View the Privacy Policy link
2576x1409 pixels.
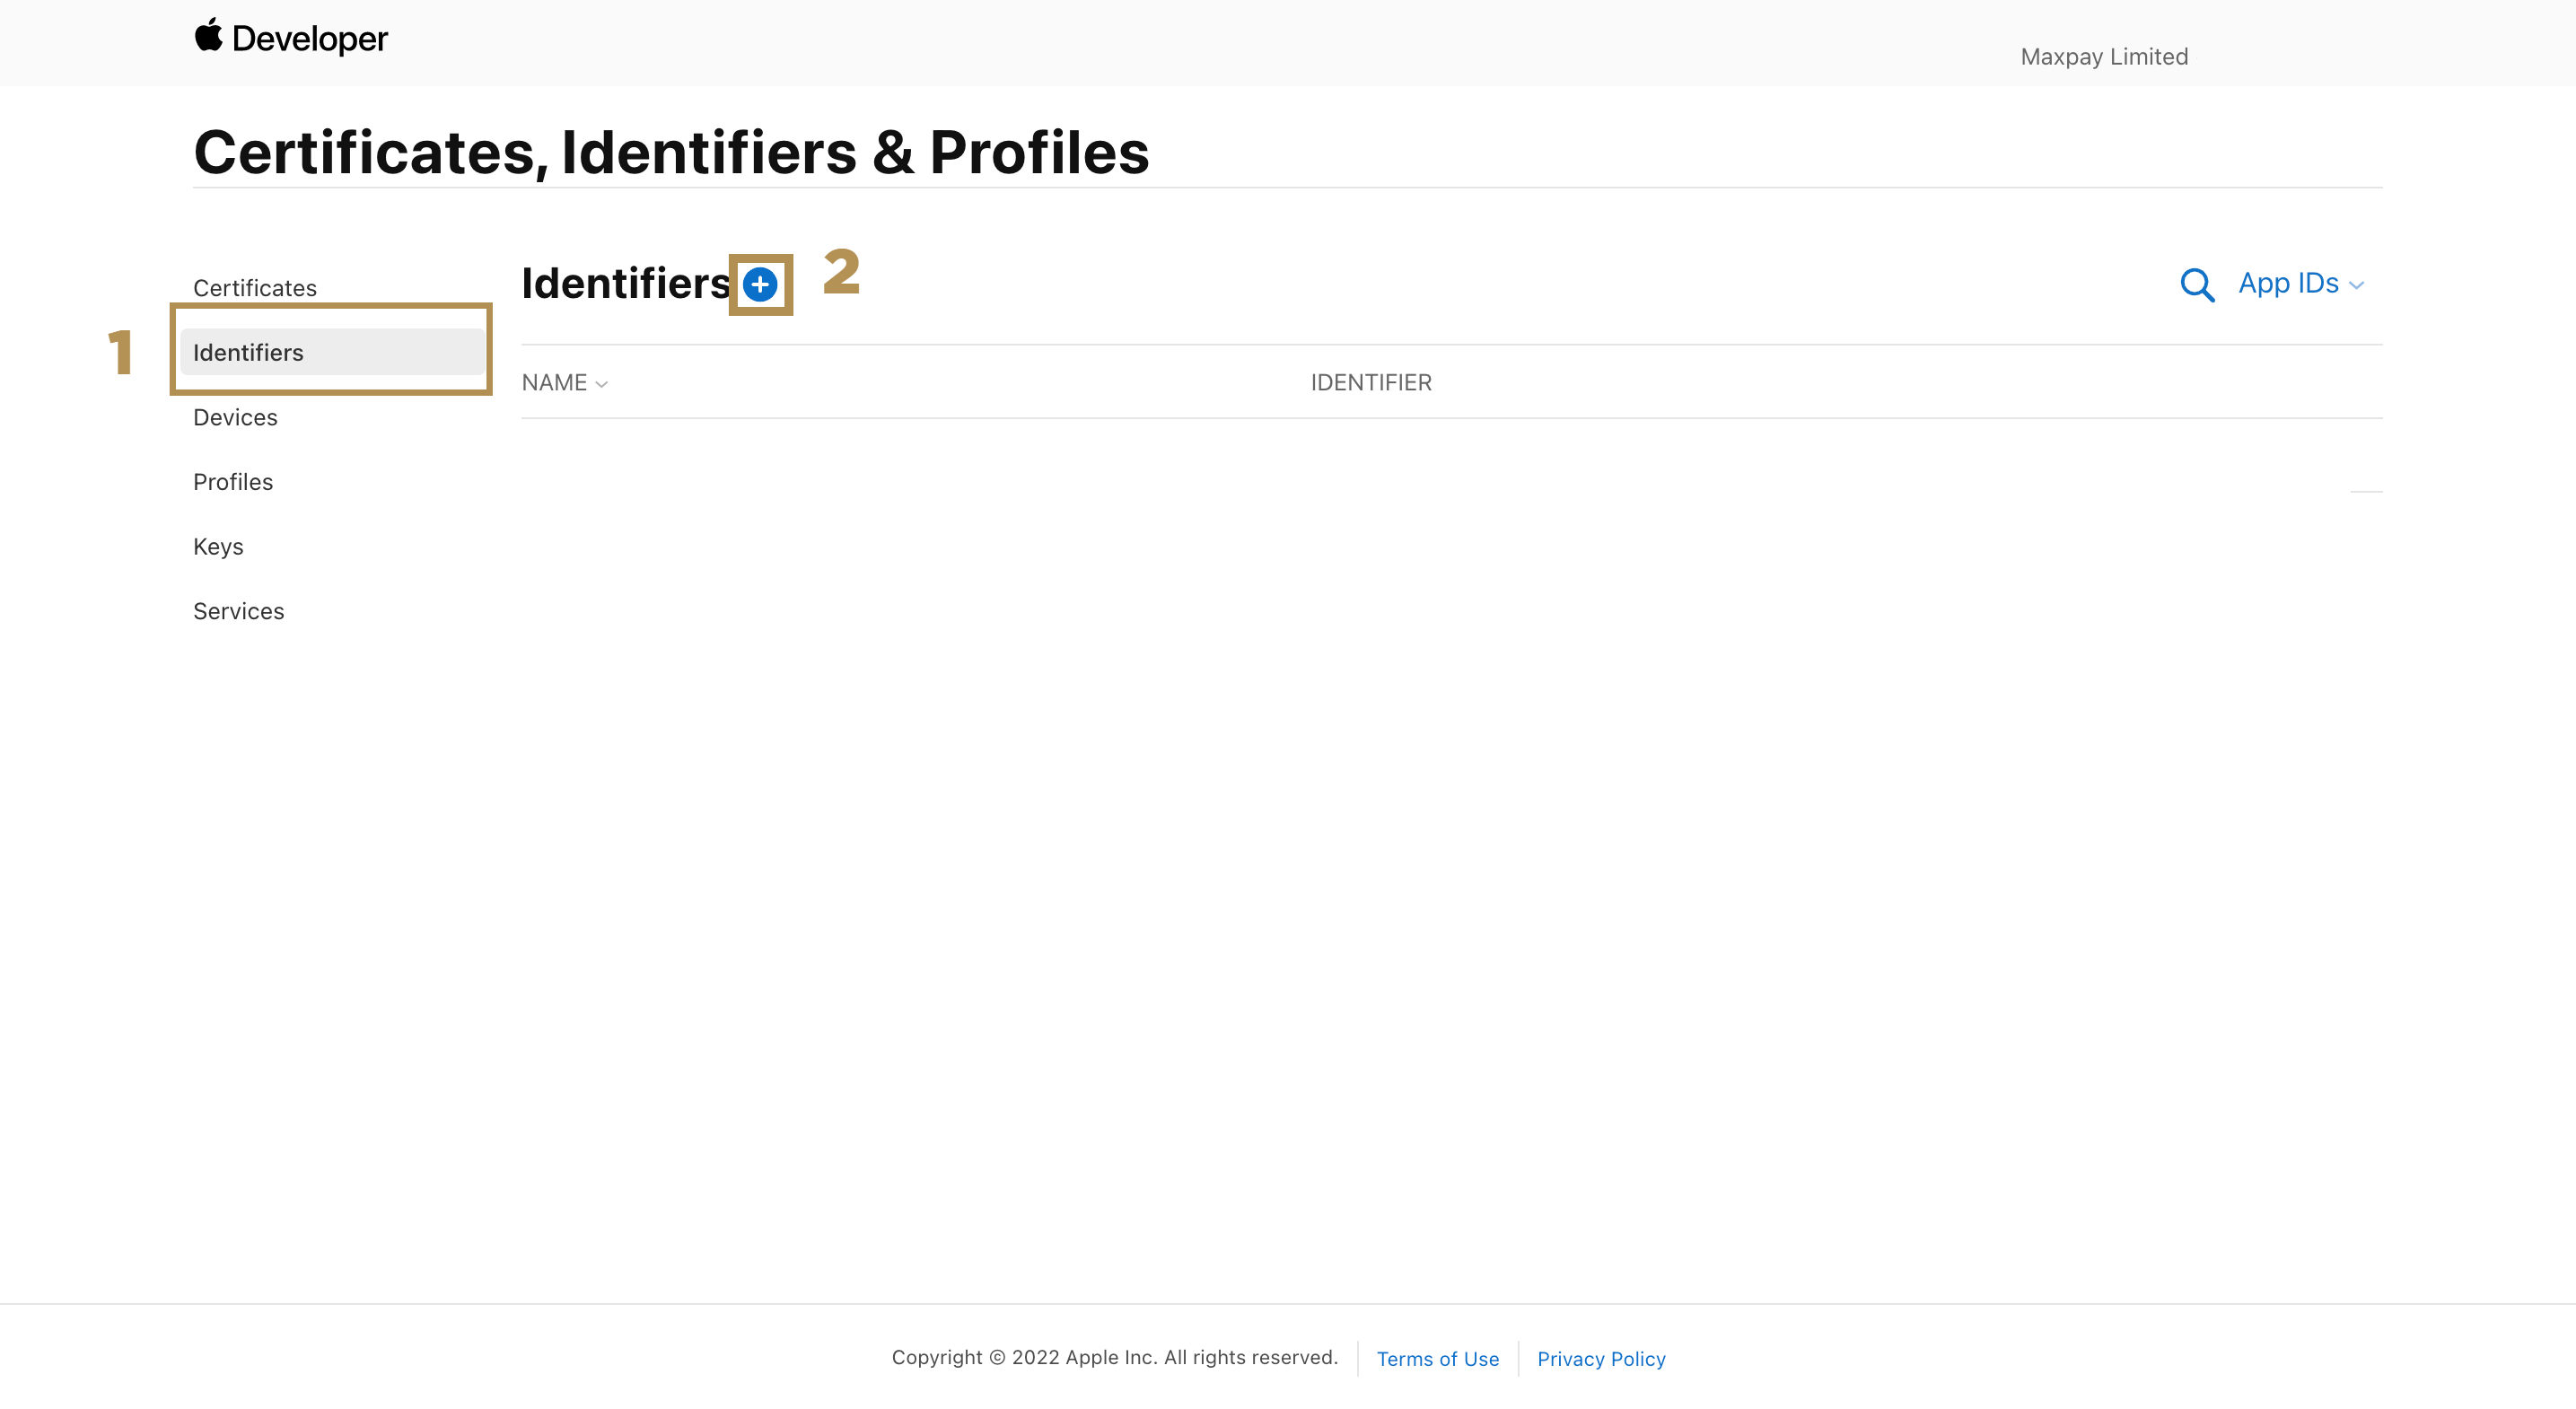[1600, 1358]
